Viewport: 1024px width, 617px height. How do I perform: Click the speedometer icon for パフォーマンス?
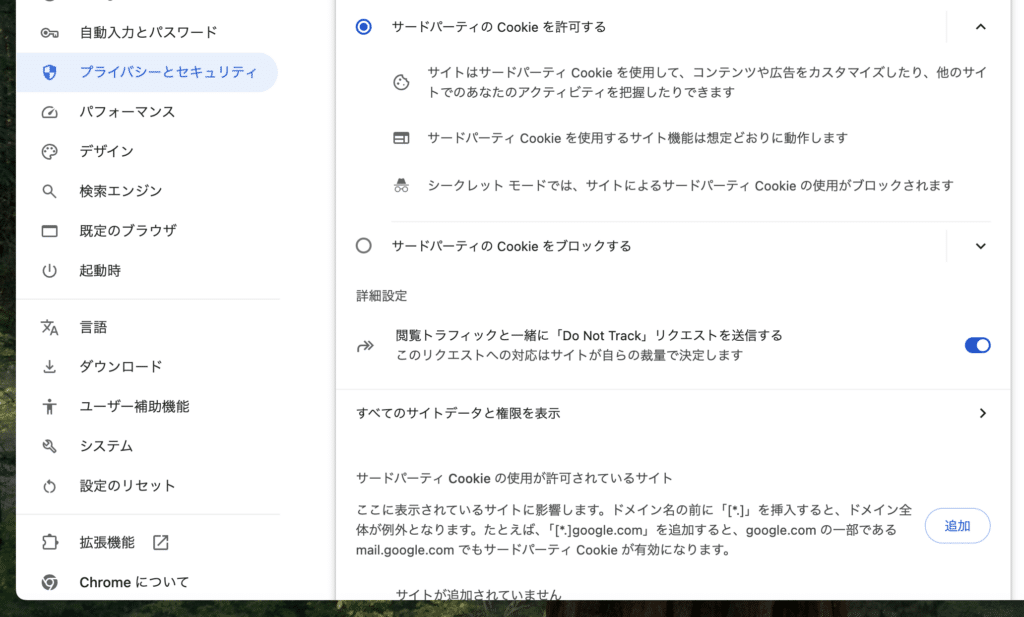[x=50, y=112]
